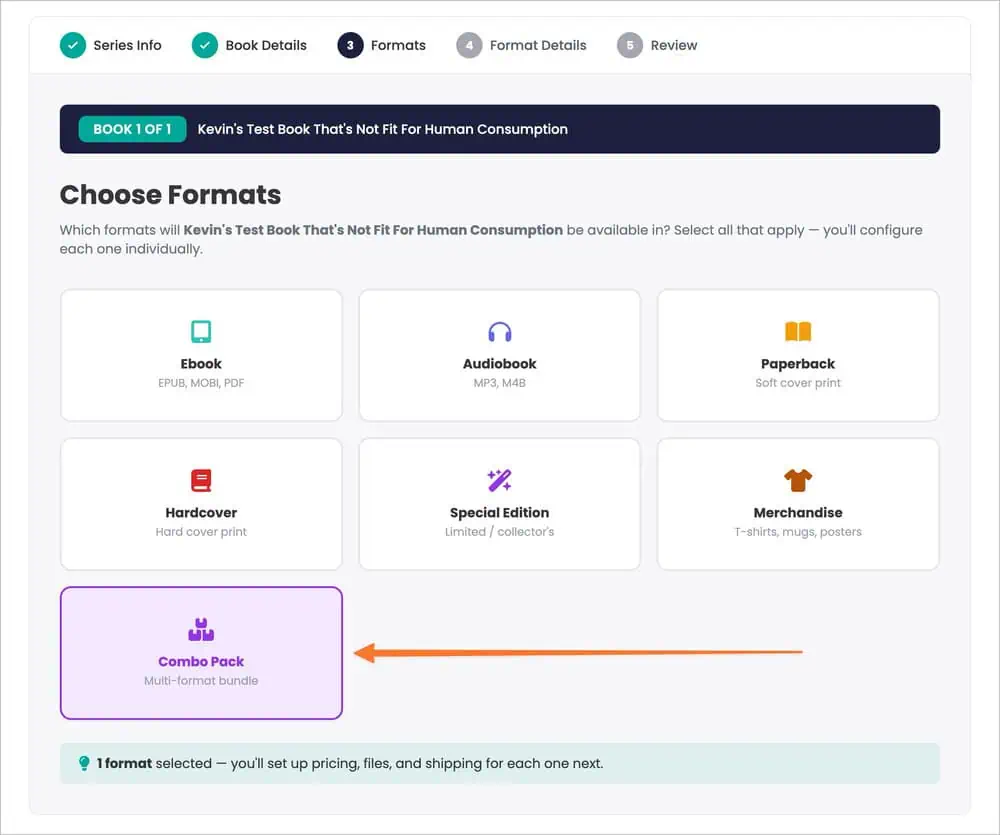Viewport: 1000px width, 835px height.
Task: Click the red Hardcover book icon
Action: (201, 480)
